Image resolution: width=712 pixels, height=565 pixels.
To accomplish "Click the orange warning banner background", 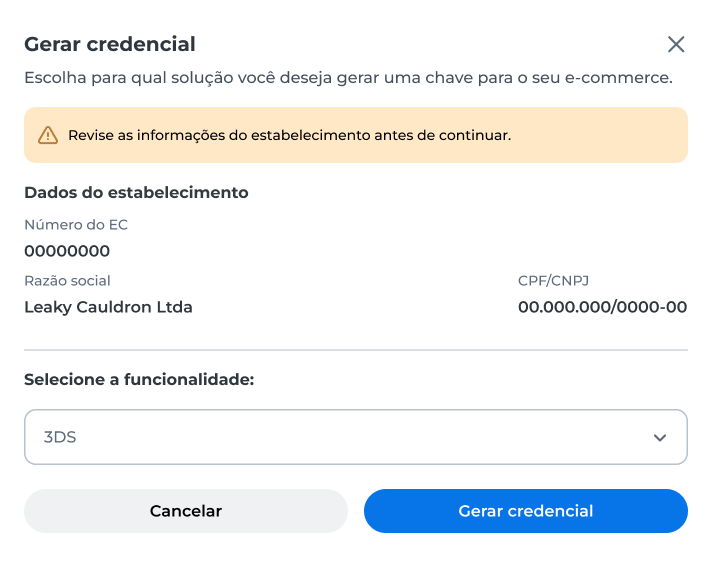I will click(x=356, y=135).
